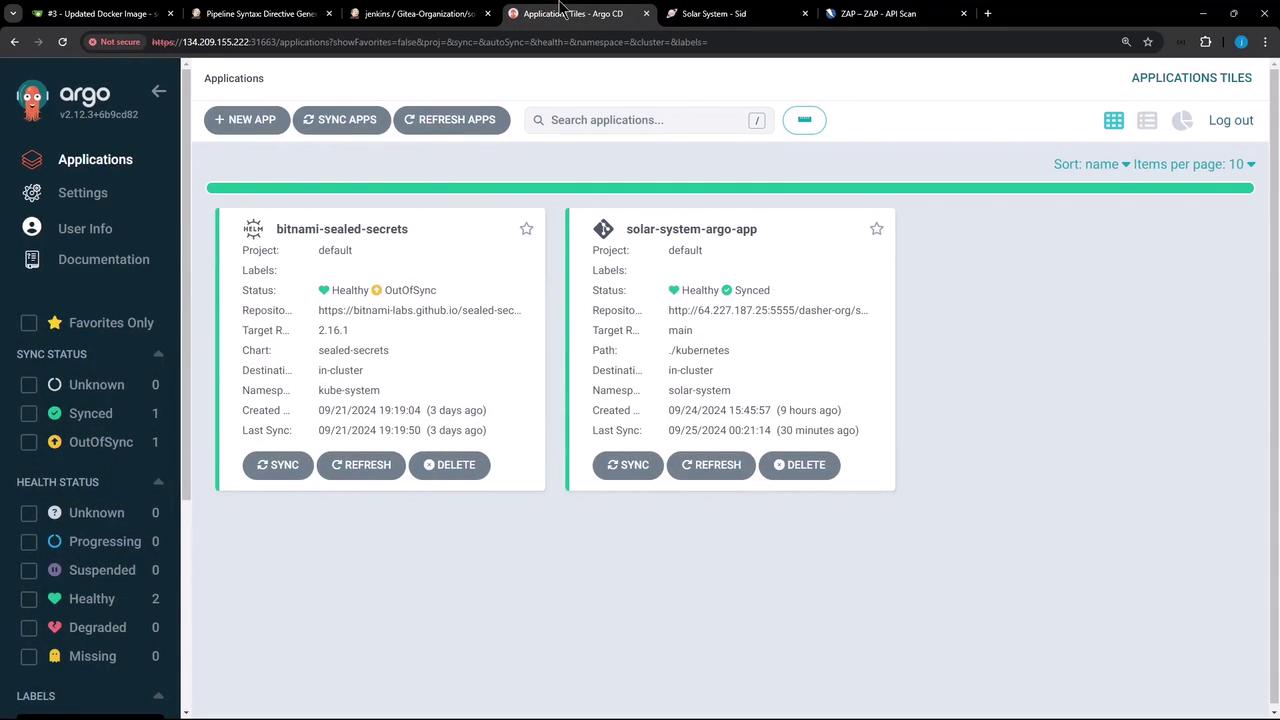The width and height of the screenshot is (1280, 720).
Task: Check the Synced filter
Action: click(29, 413)
